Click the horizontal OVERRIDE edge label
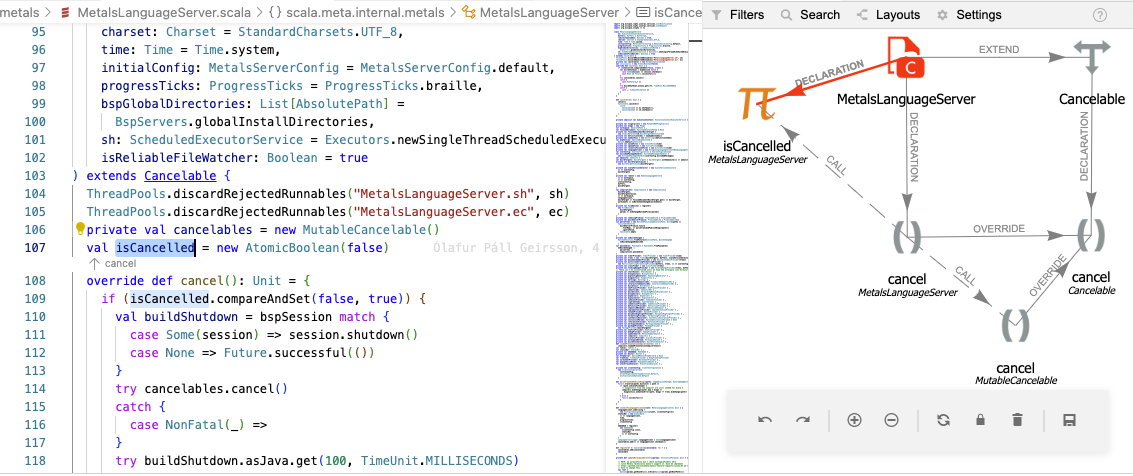Screen dimensions: 1133x476 click(x=999, y=228)
